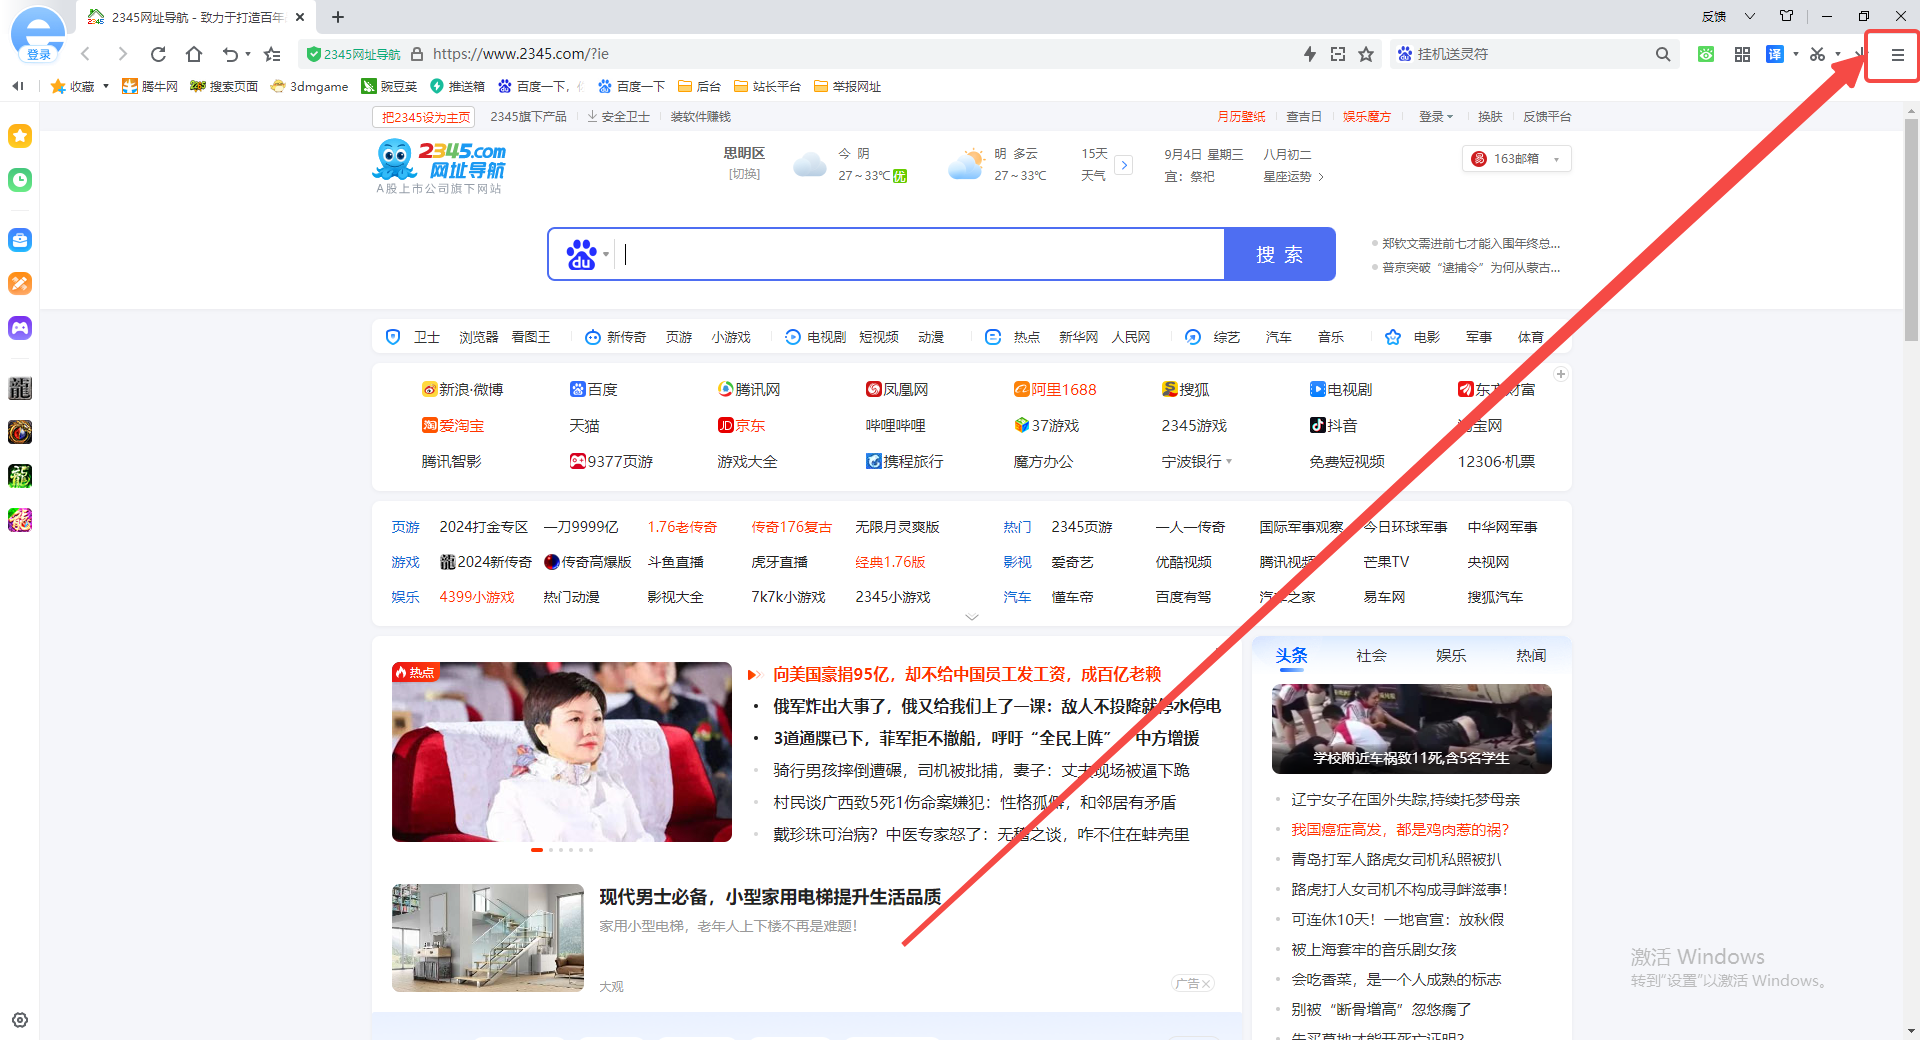Image resolution: width=1920 pixels, height=1040 pixels.
Task: Expand the 登录 dropdown on page top bar
Action: click(x=1436, y=117)
